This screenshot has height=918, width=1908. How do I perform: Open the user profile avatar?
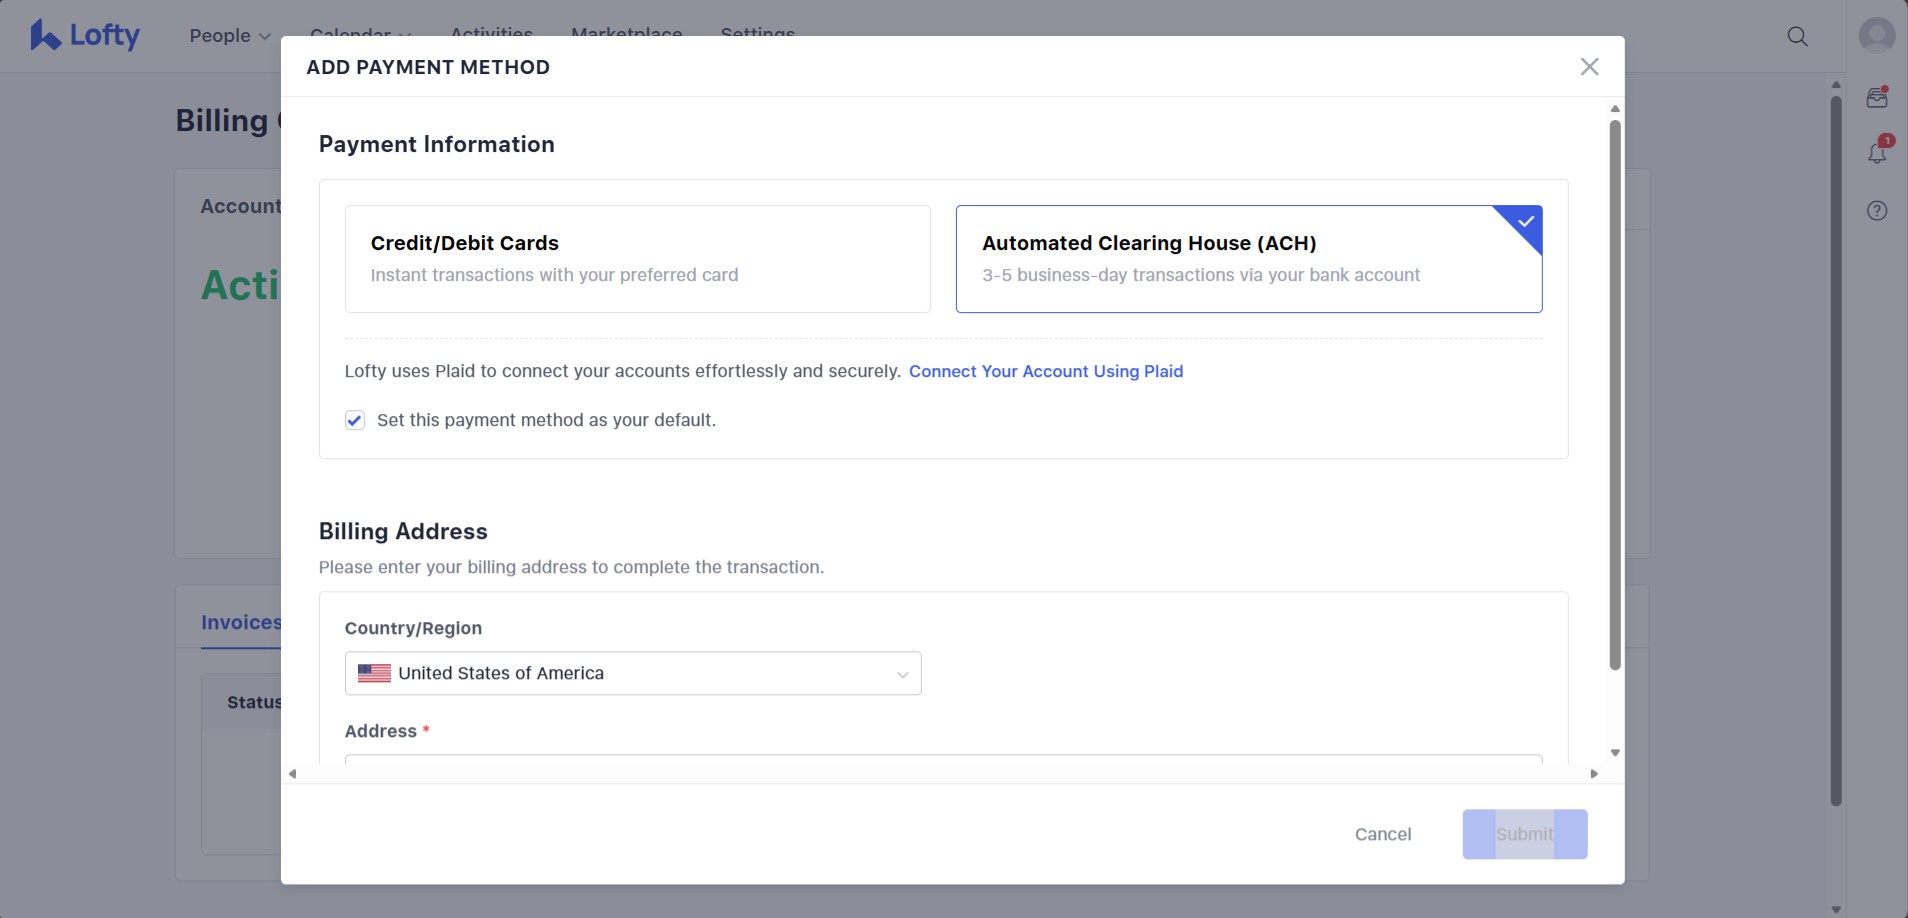click(x=1876, y=35)
